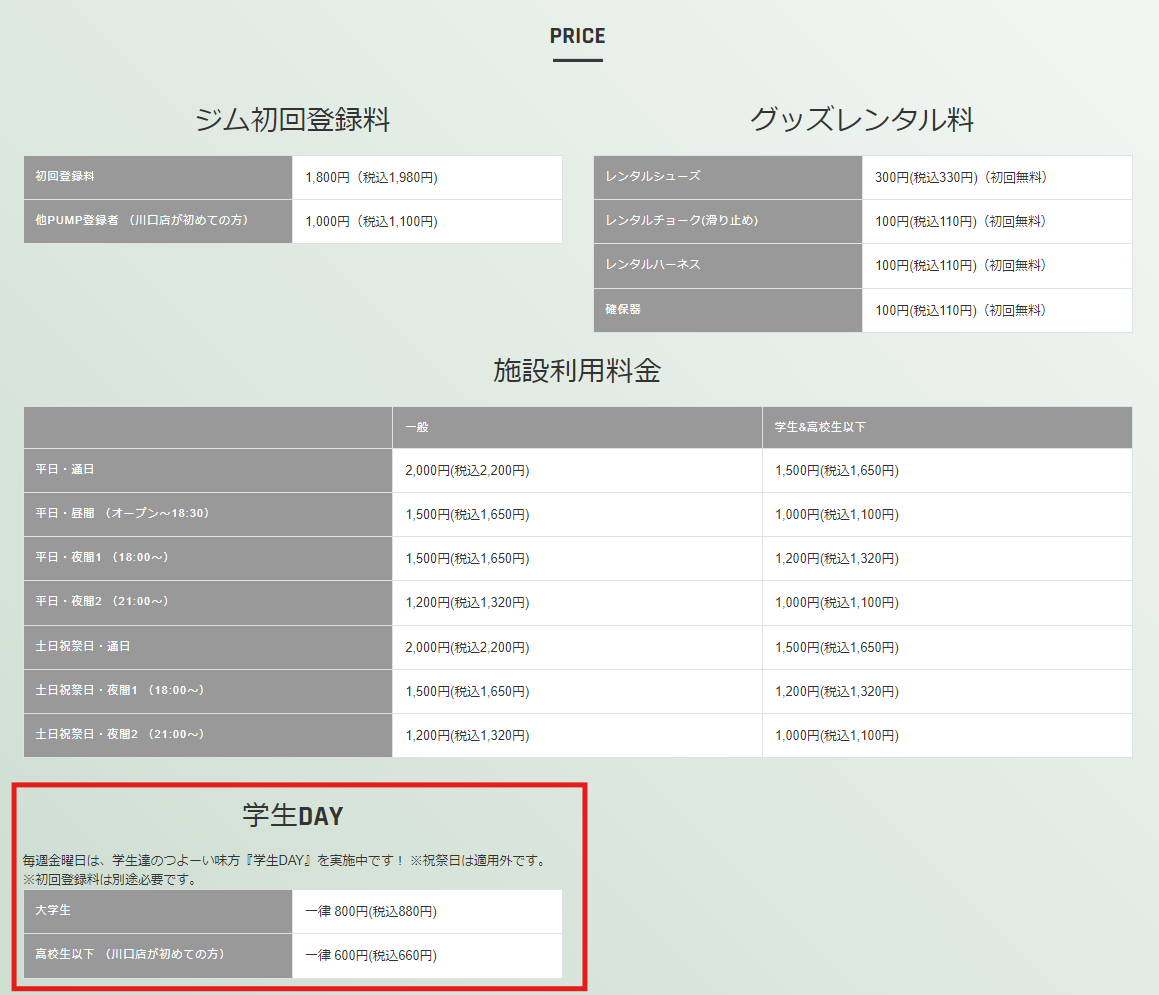The width and height of the screenshot is (1159, 995).
Task: Click the PRICE section heading
Action: 577,37
